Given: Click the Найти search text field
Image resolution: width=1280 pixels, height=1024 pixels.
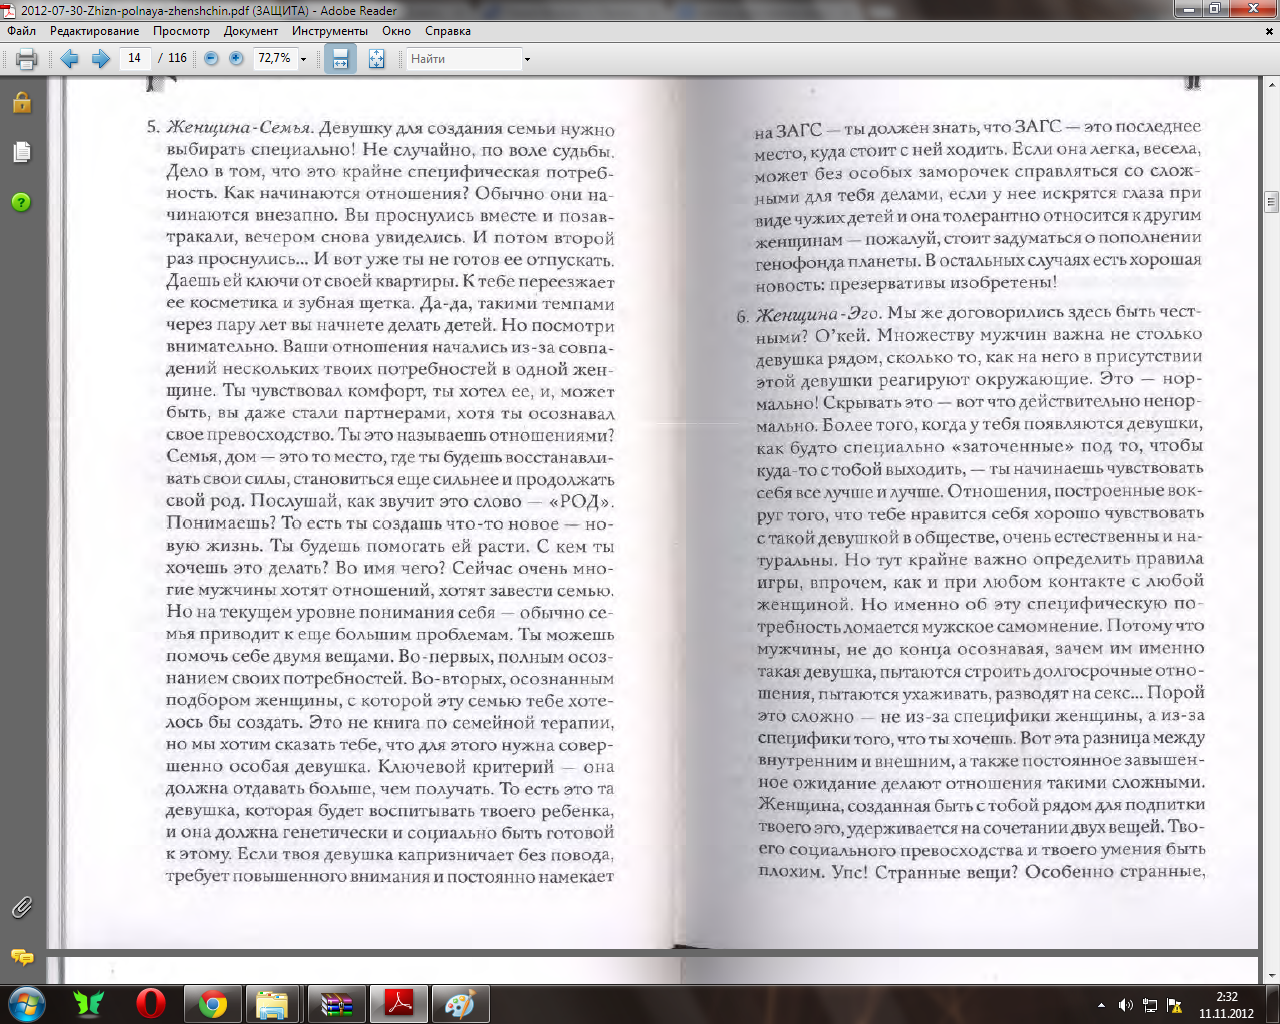Looking at the screenshot, I should click(x=462, y=59).
